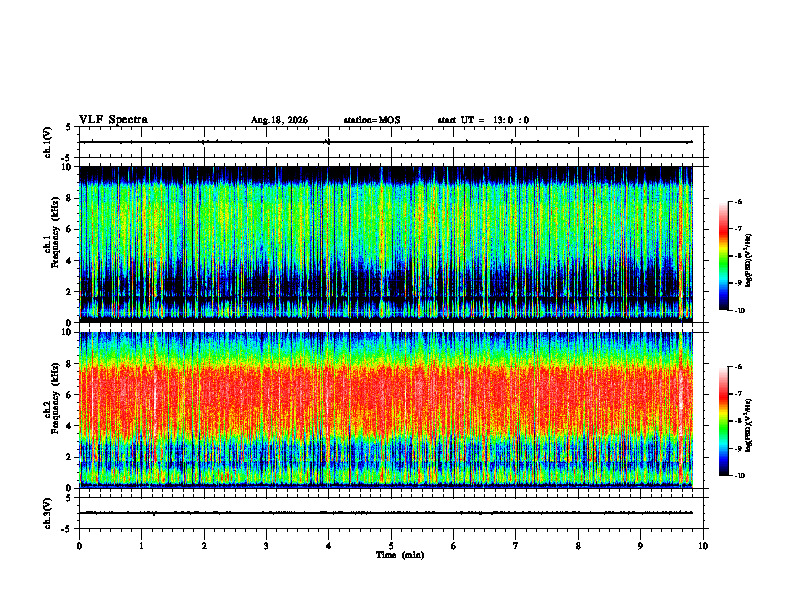The height and width of the screenshot is (612, 792).
Task: Click the x-axis tick label "0"
Action: 79,546
